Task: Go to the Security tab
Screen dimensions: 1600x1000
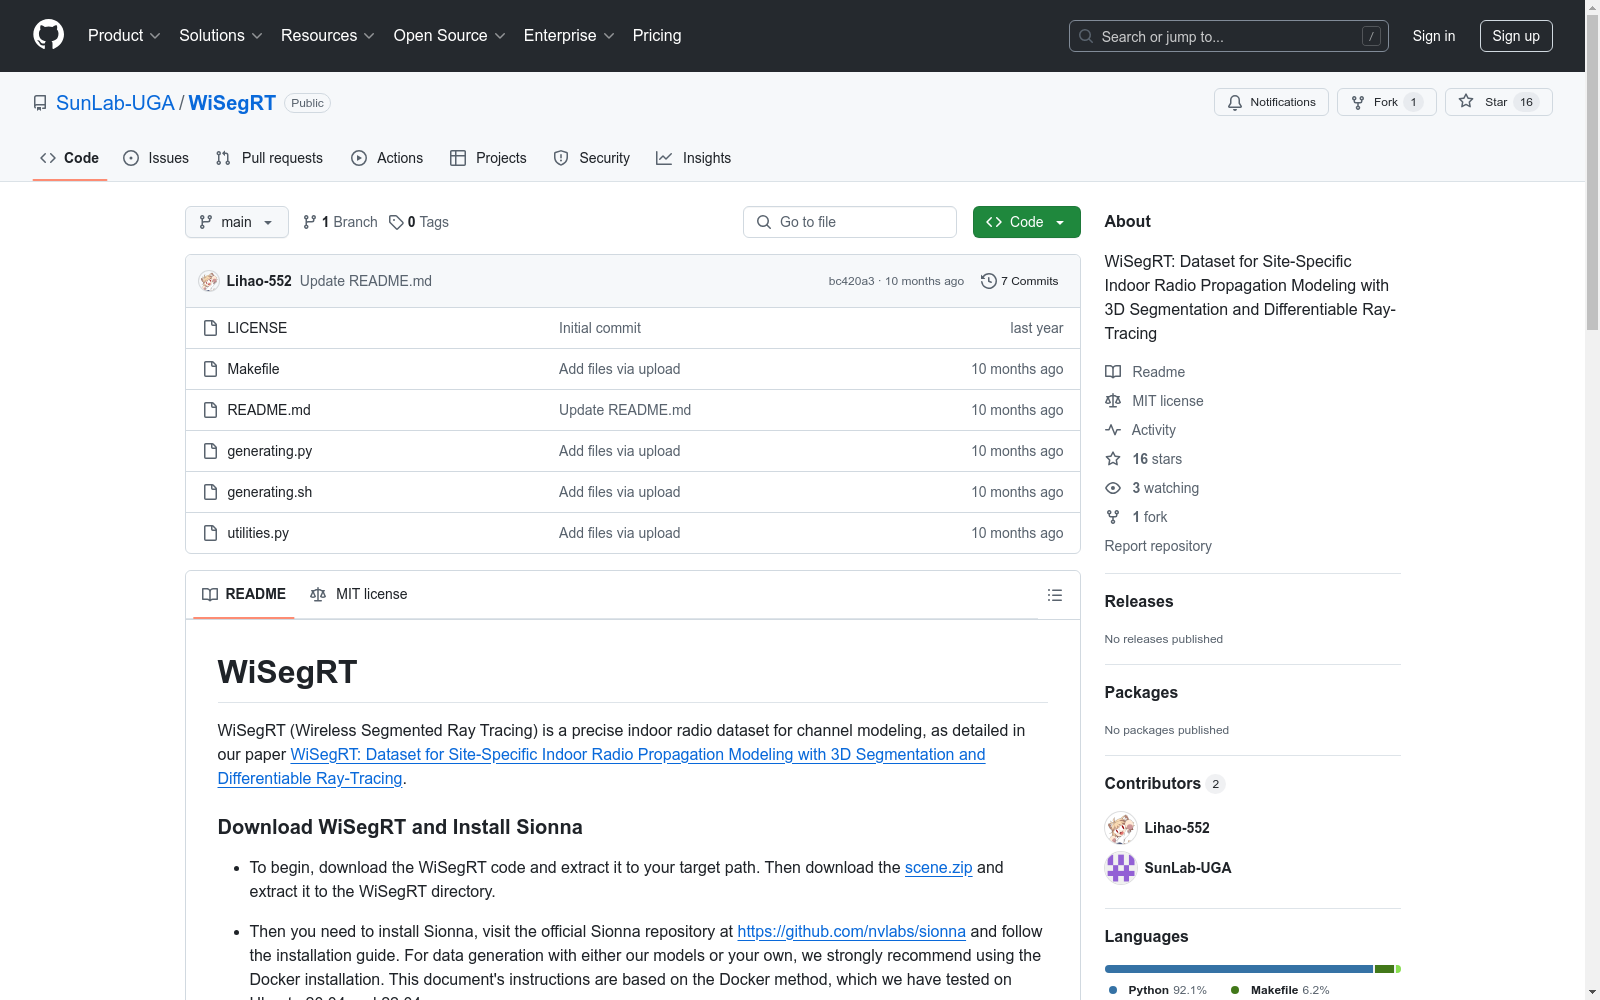Action: point(592,158)
